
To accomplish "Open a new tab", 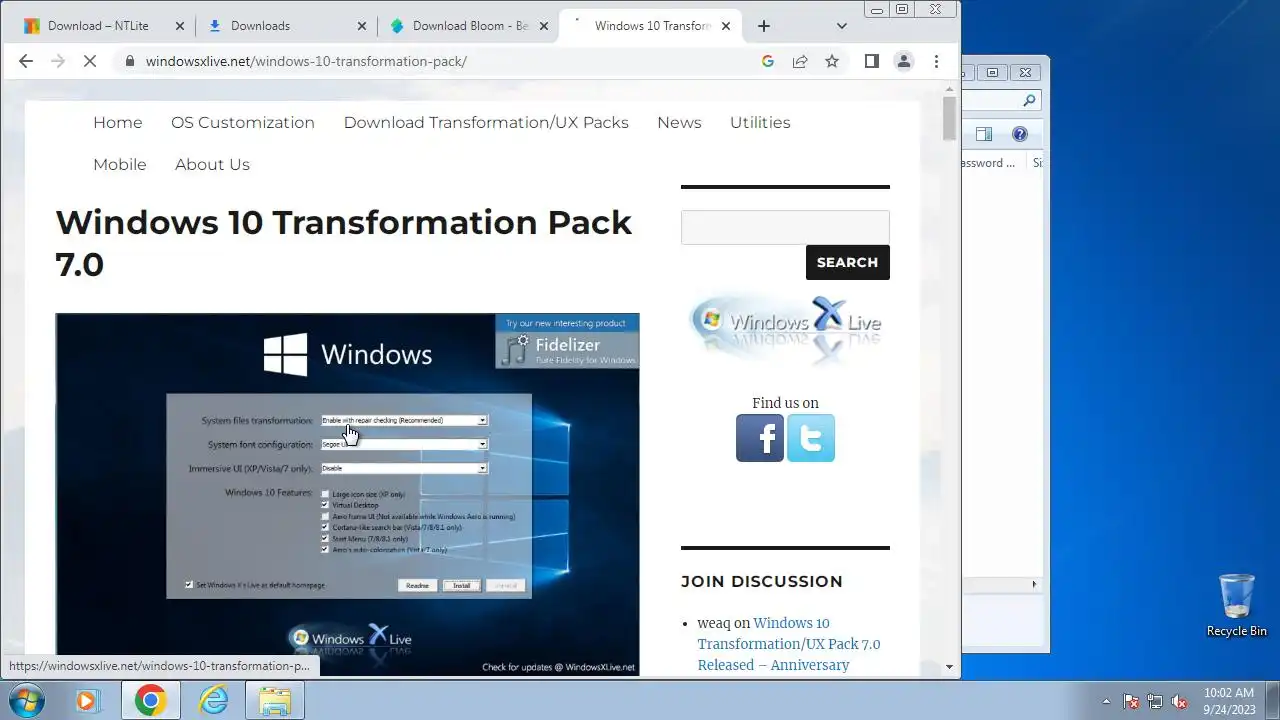I will [x=764, y=26].
